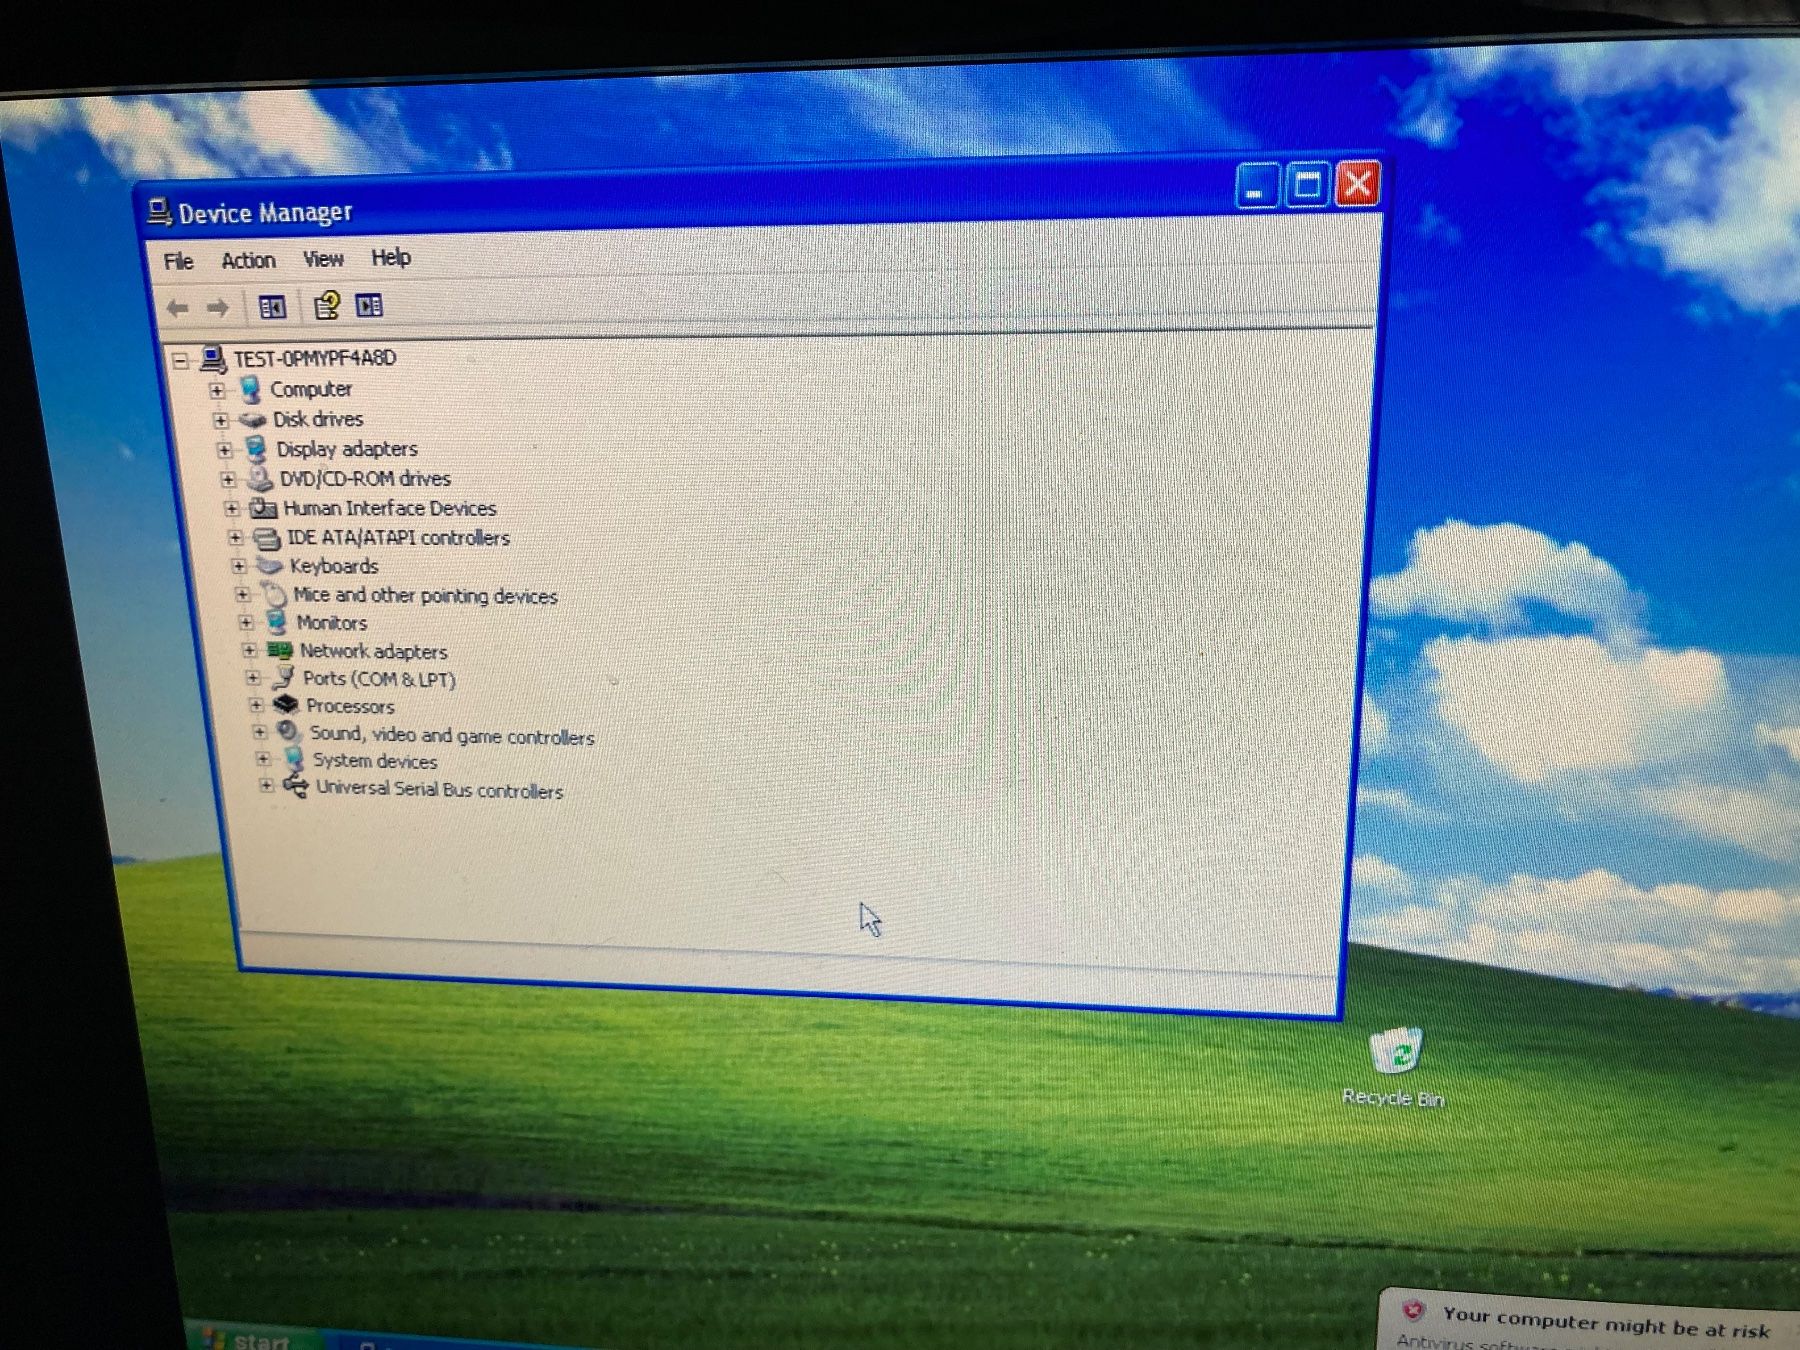Click the Universal Serial Bus controllers icon
Viewport: 1800px width, 1350px height.
pyautogui.click(x=296, y=786)
